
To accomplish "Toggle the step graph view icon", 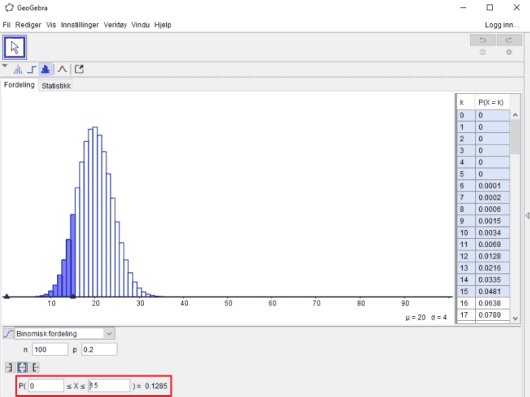I will pos(31,70).
